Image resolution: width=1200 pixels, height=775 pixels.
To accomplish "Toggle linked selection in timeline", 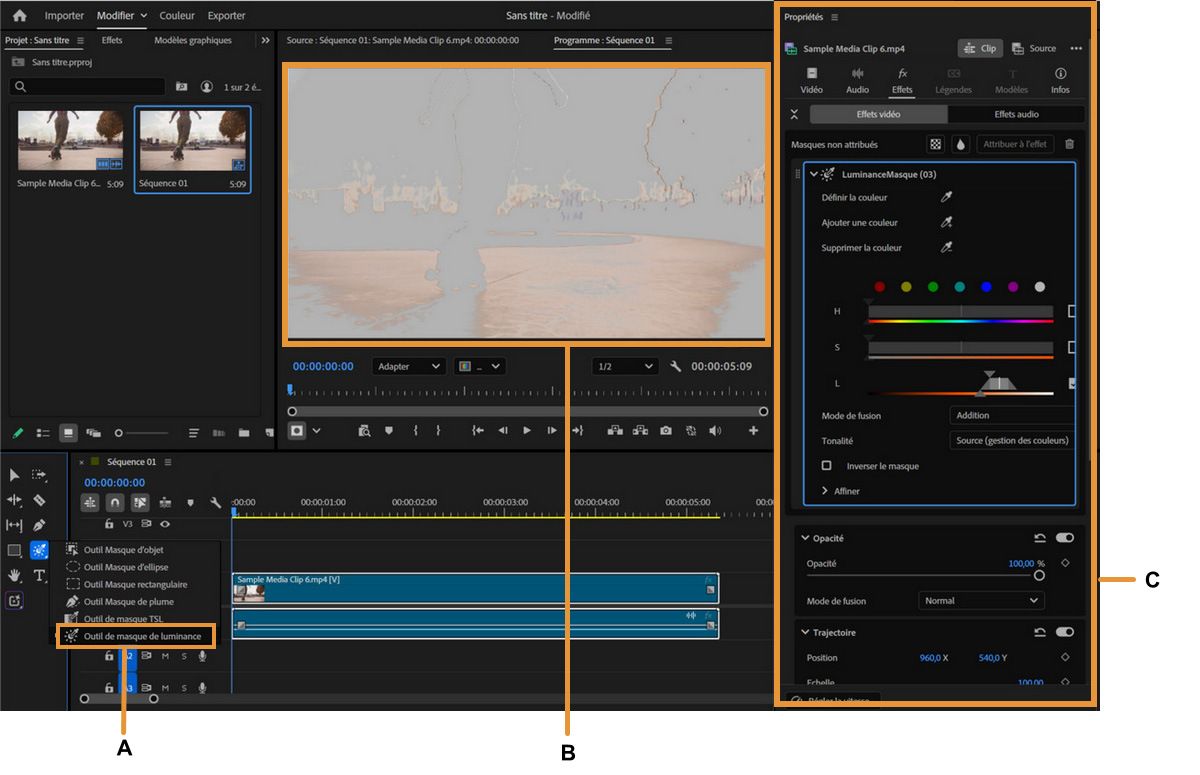I will click(140, 502).
